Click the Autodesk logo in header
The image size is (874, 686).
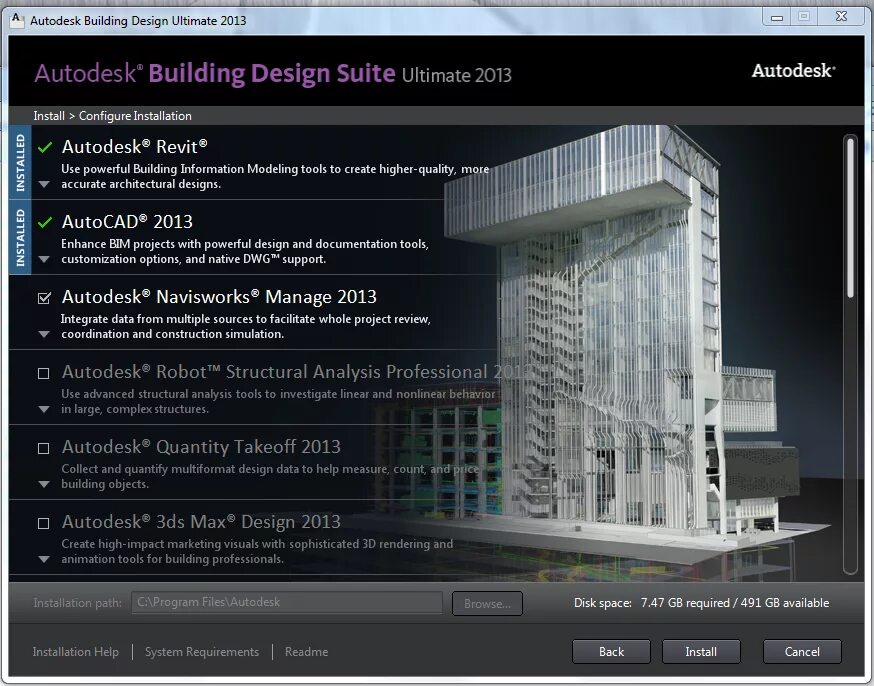[x=793, y=71]
